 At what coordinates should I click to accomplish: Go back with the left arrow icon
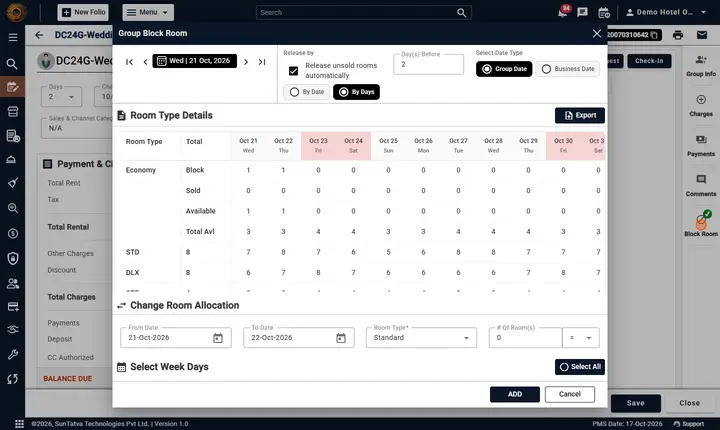[x=39, y=35]
